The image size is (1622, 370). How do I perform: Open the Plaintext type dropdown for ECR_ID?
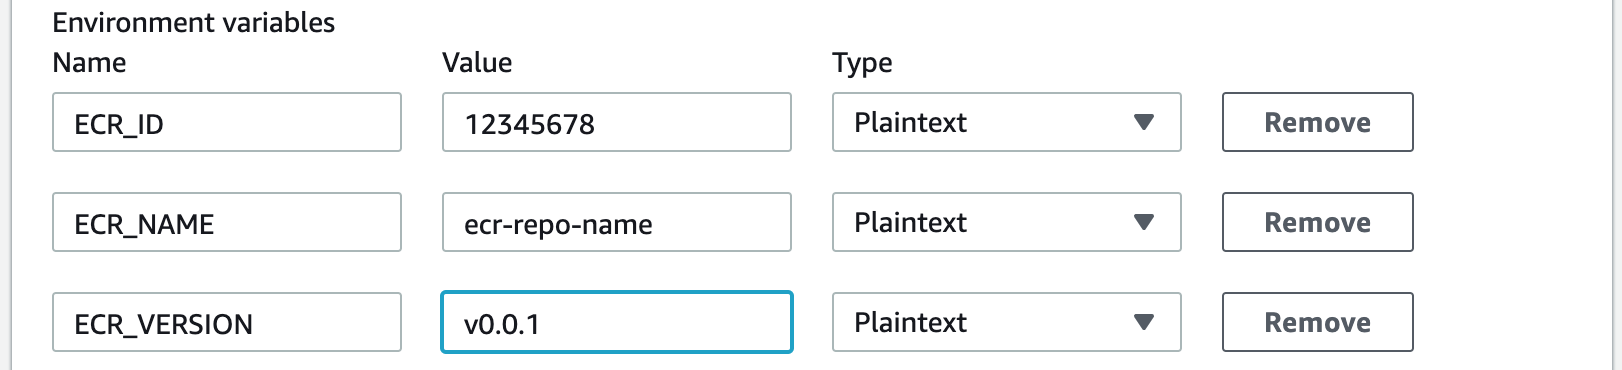click(x=1006, y=122)
